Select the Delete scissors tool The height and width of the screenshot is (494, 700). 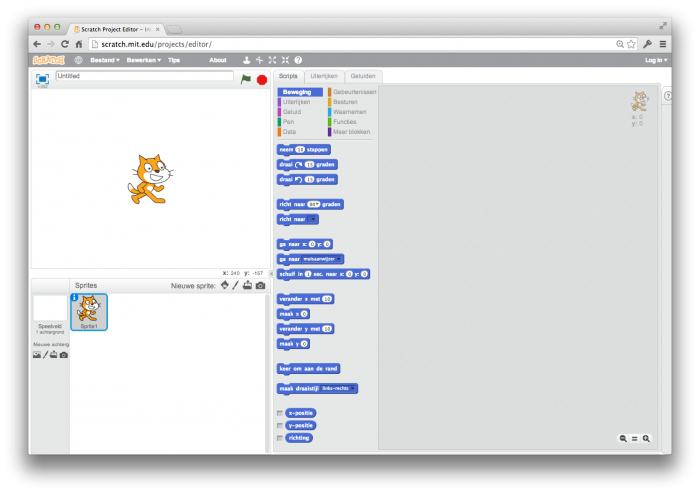click(259, 60)
